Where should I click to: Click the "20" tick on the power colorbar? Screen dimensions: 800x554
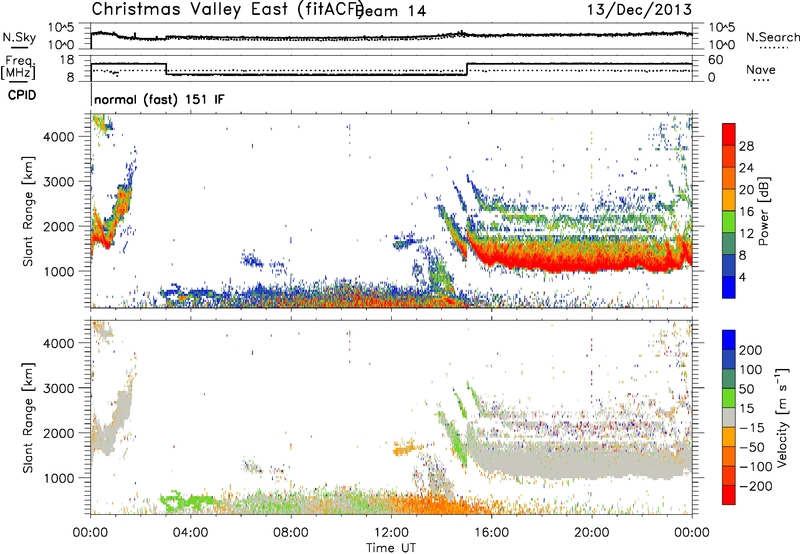pyautogui.click(x=746, y=190)
